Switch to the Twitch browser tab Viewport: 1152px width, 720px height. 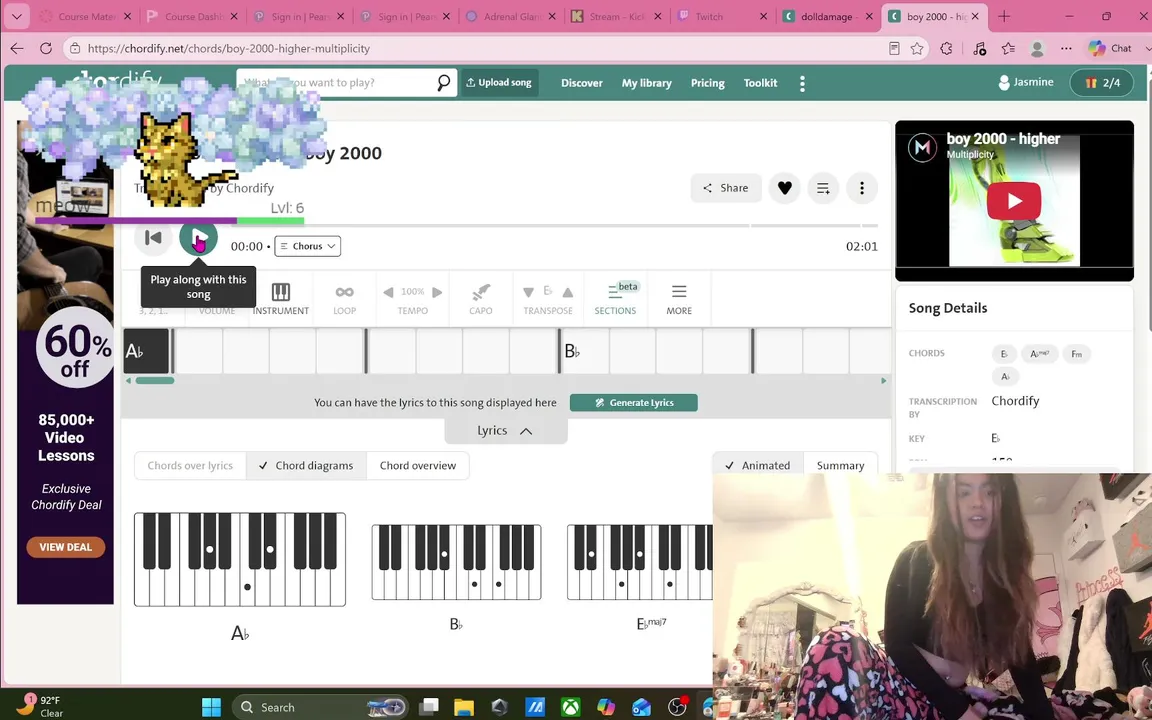coord(723,16)
